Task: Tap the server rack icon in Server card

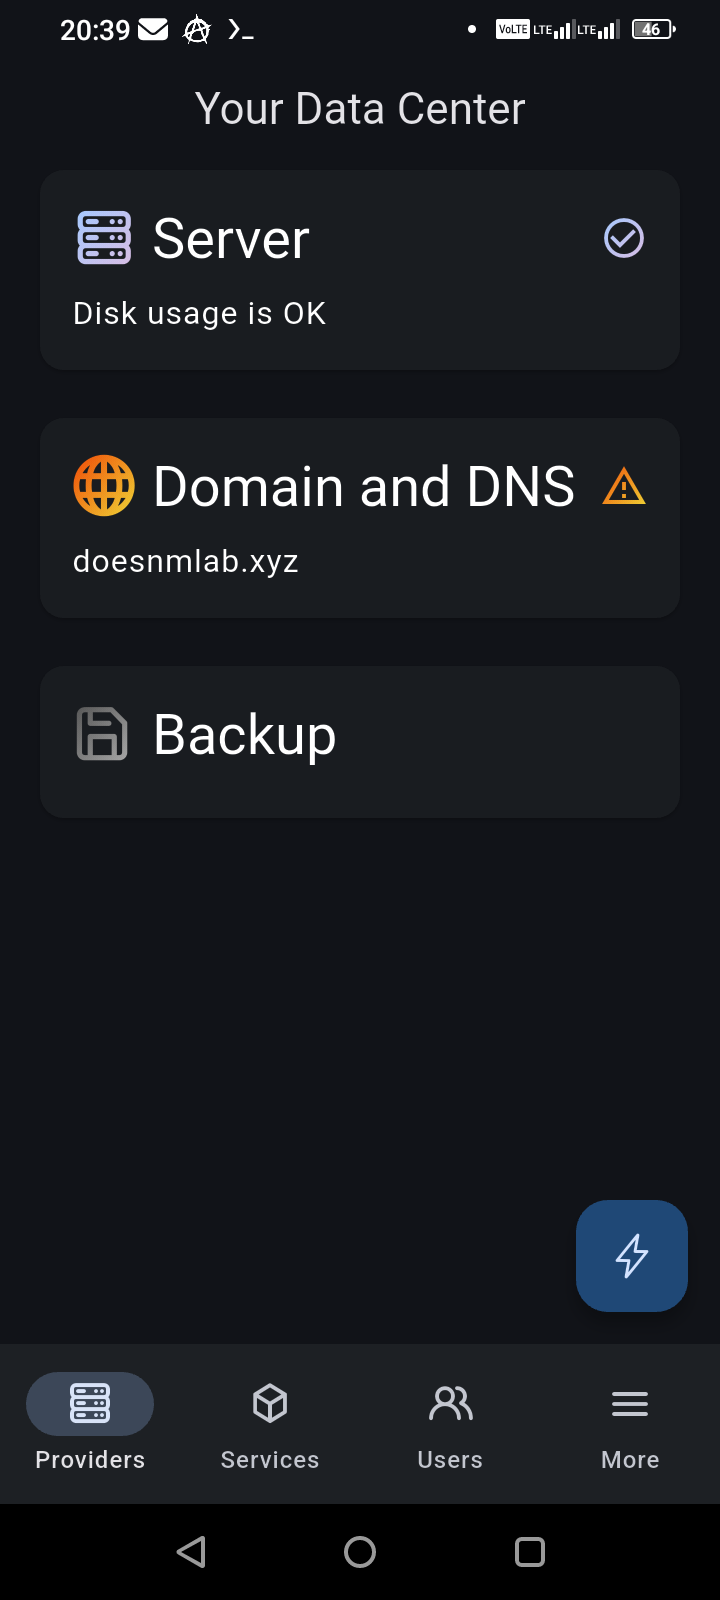Action: click(x=104, y=238)
